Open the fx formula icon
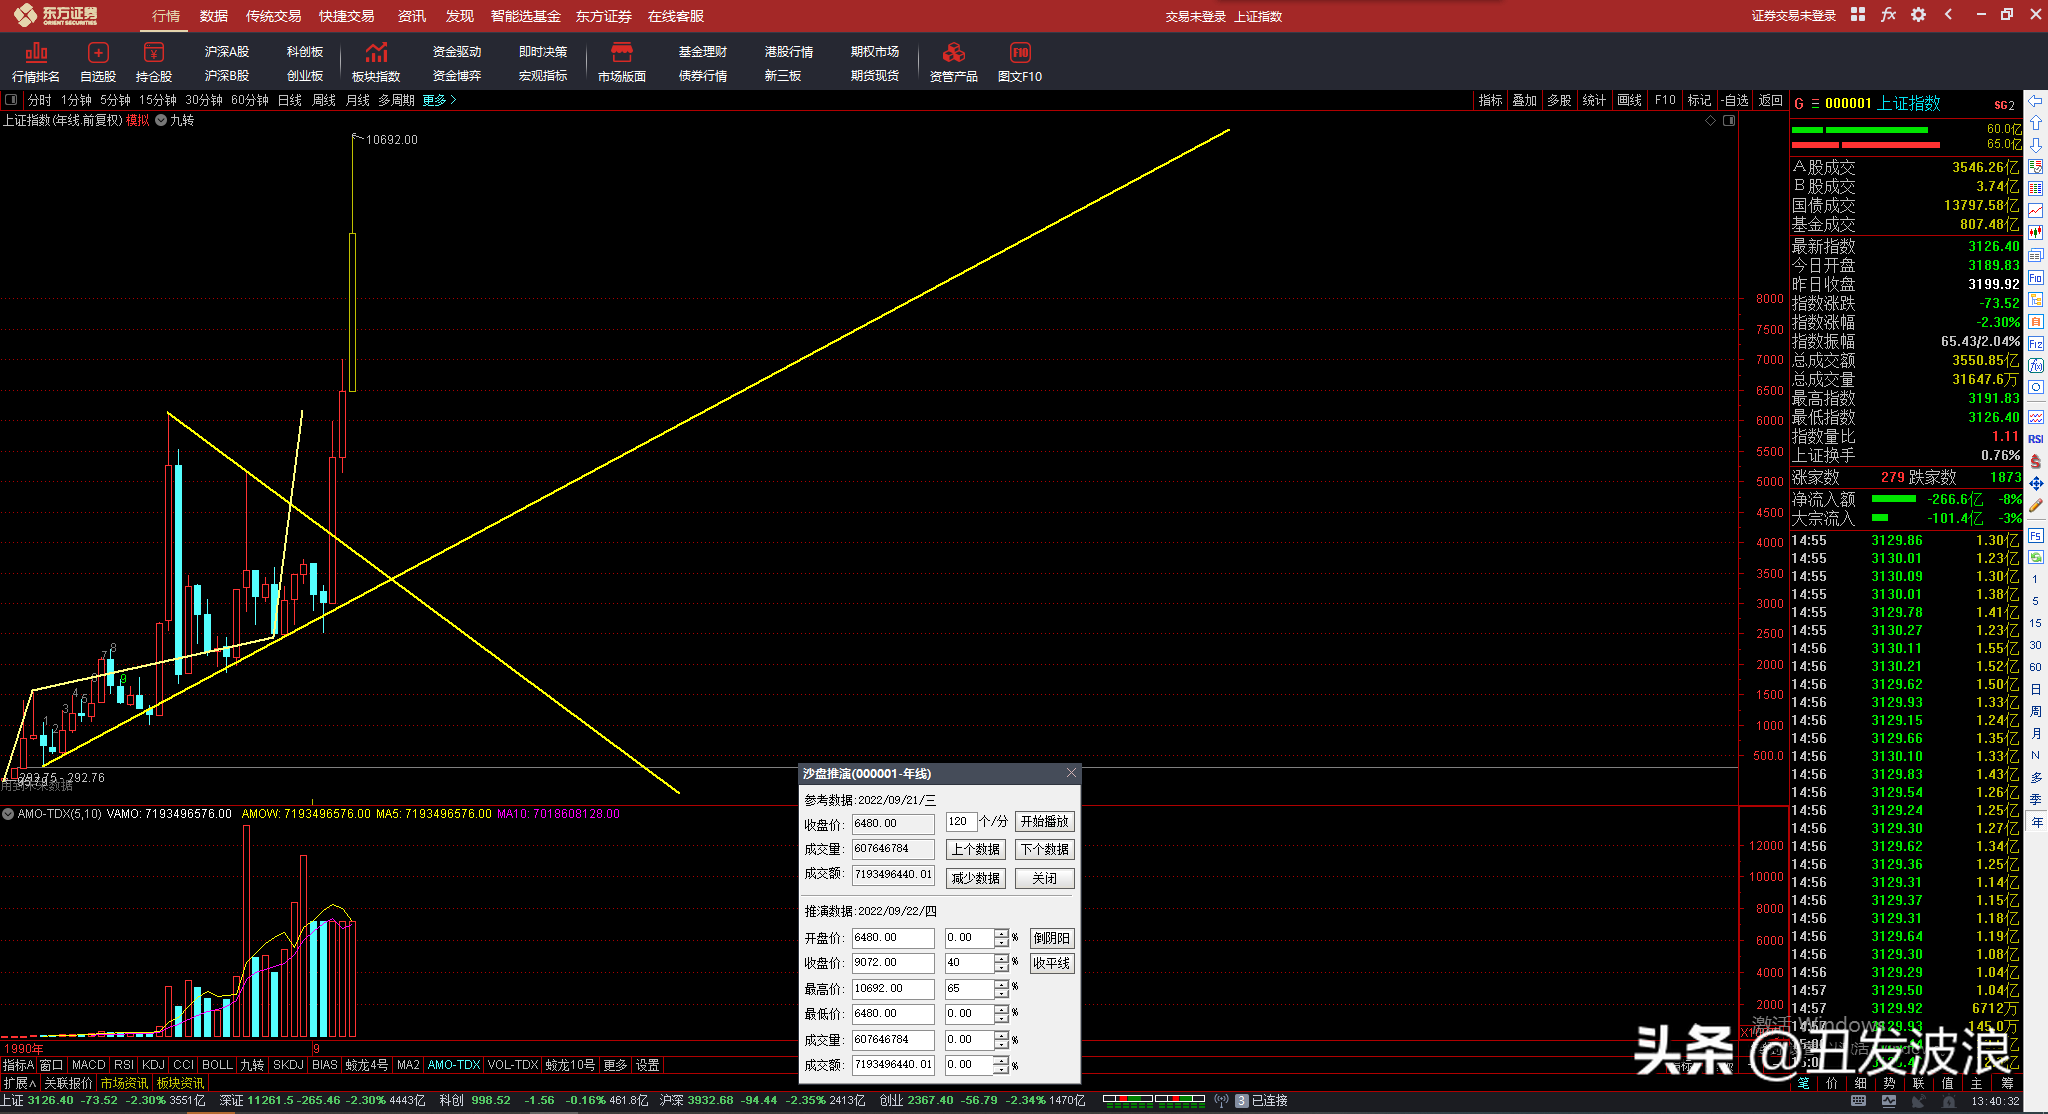The image size is (2048, 1114). (1888, 15)
